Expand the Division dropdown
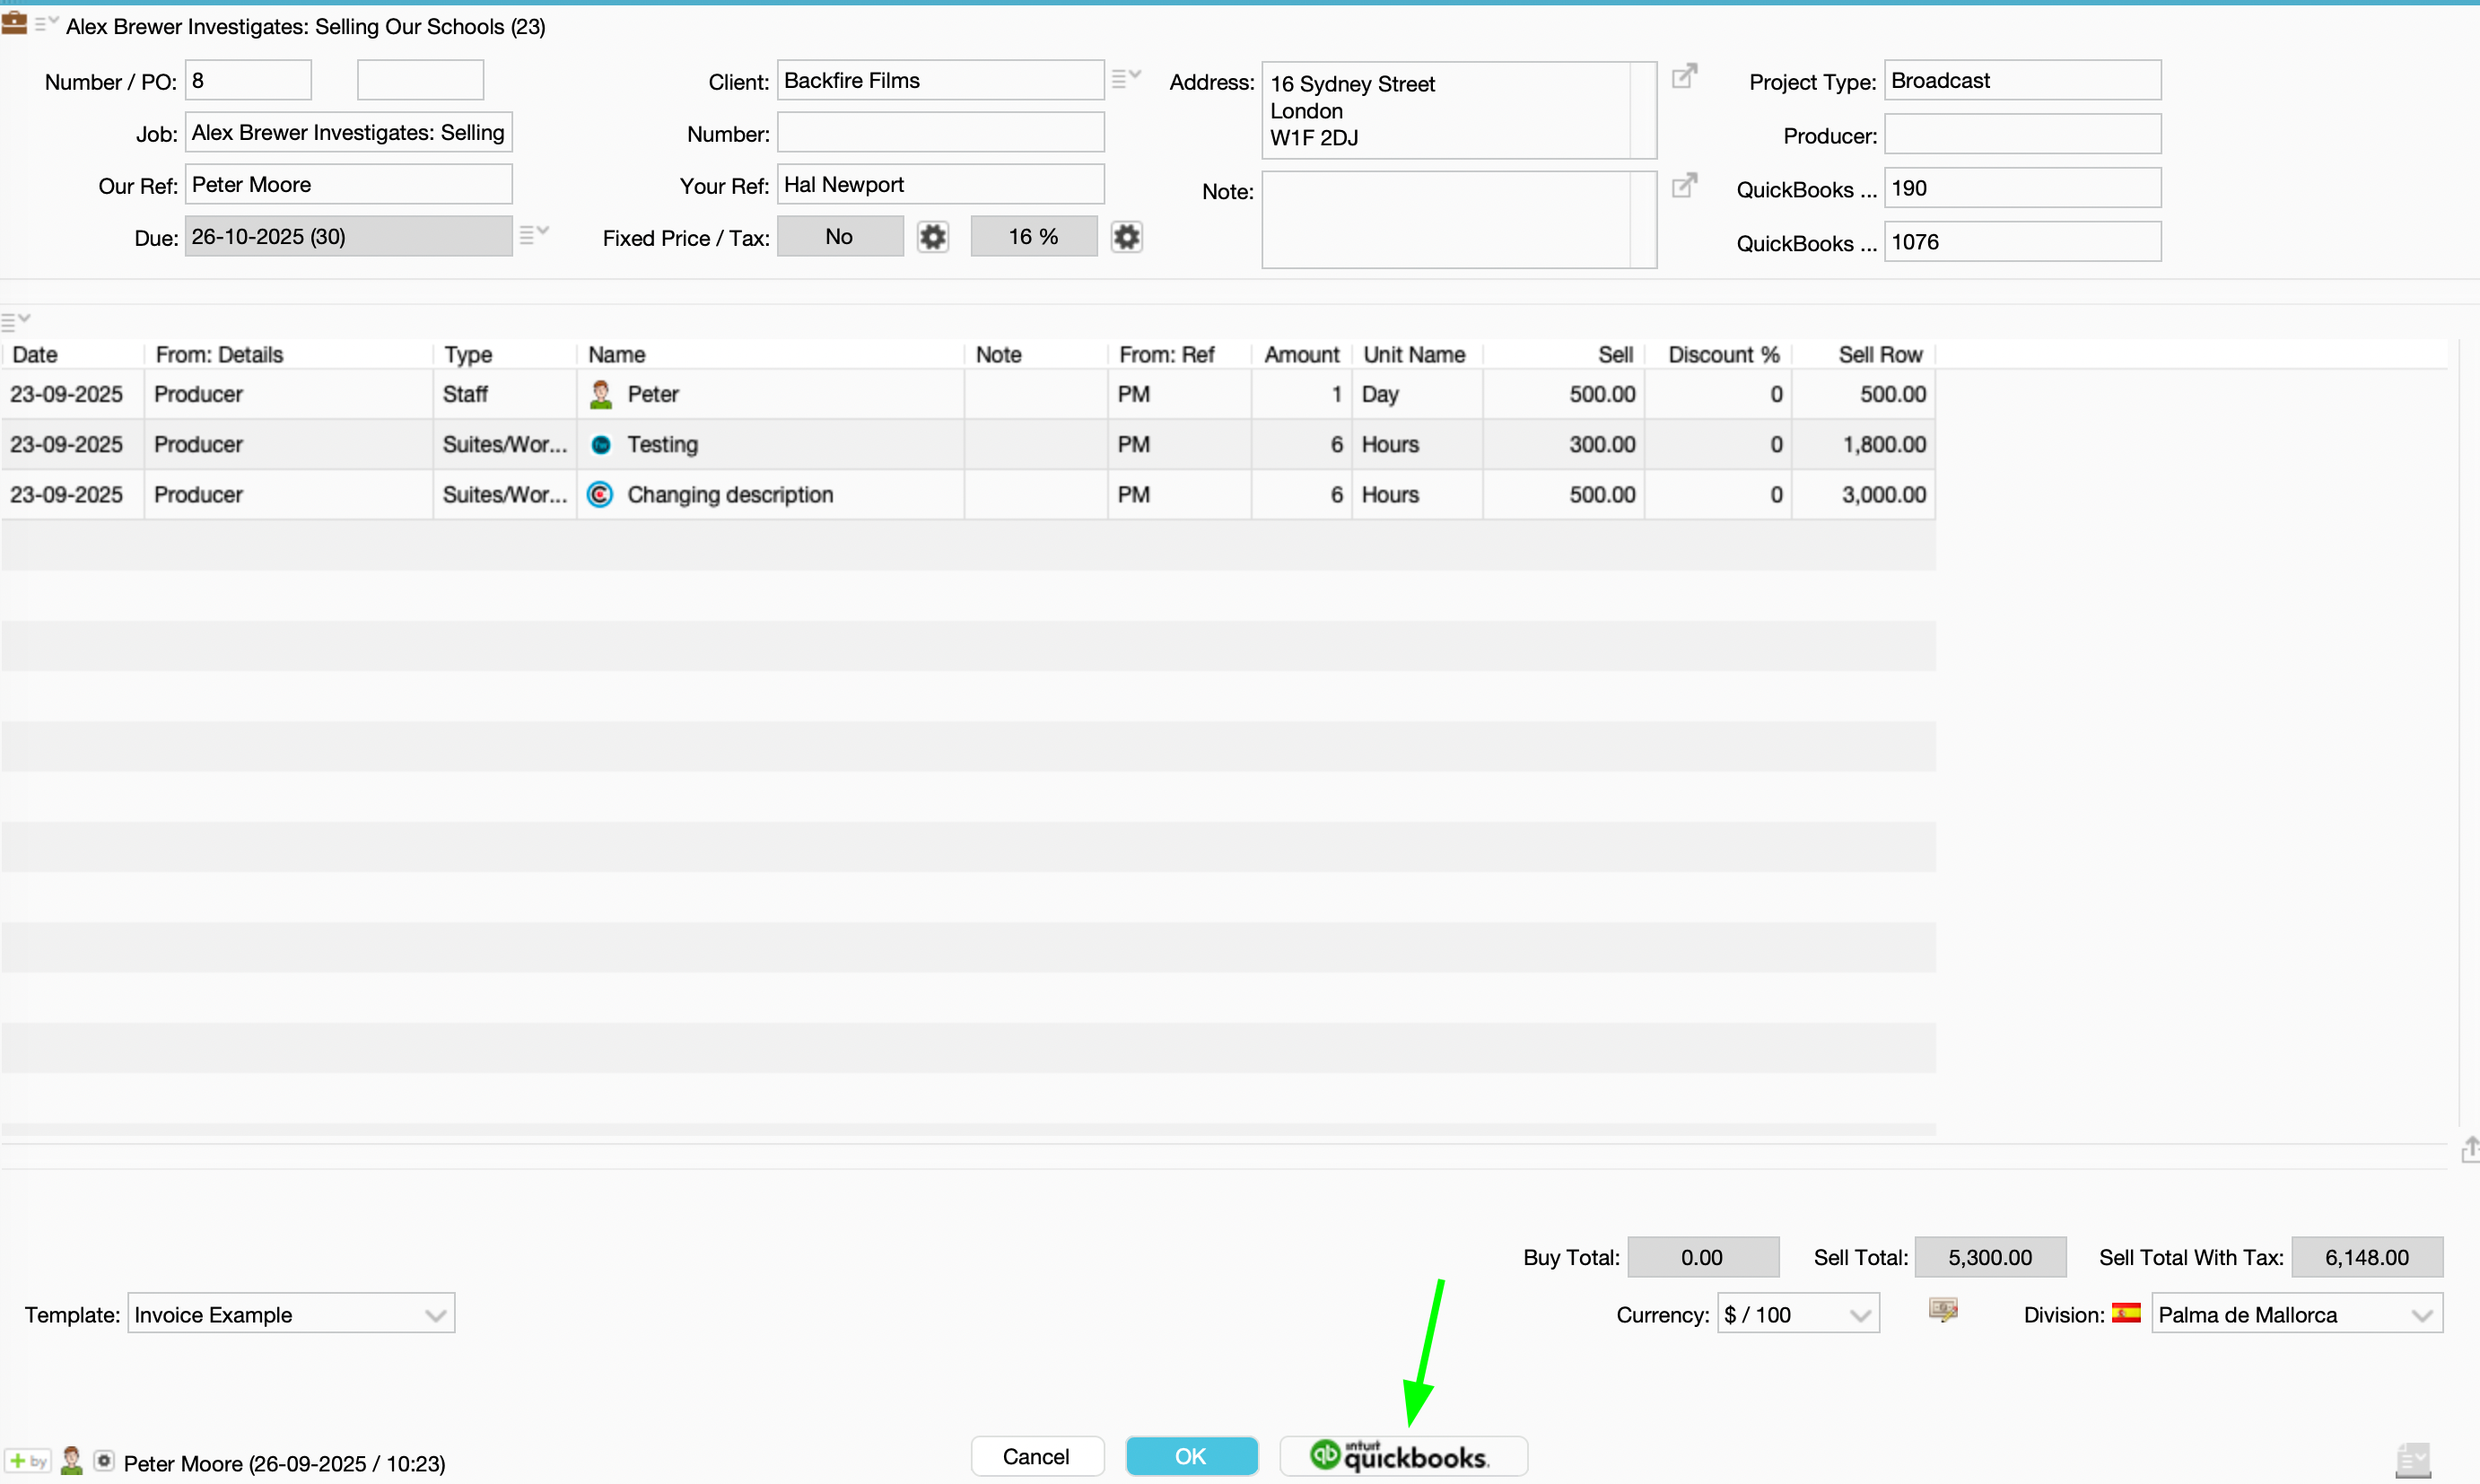This screenshot has height=1484, width=2480. pyautogui.click(x=2295, y=1314)
